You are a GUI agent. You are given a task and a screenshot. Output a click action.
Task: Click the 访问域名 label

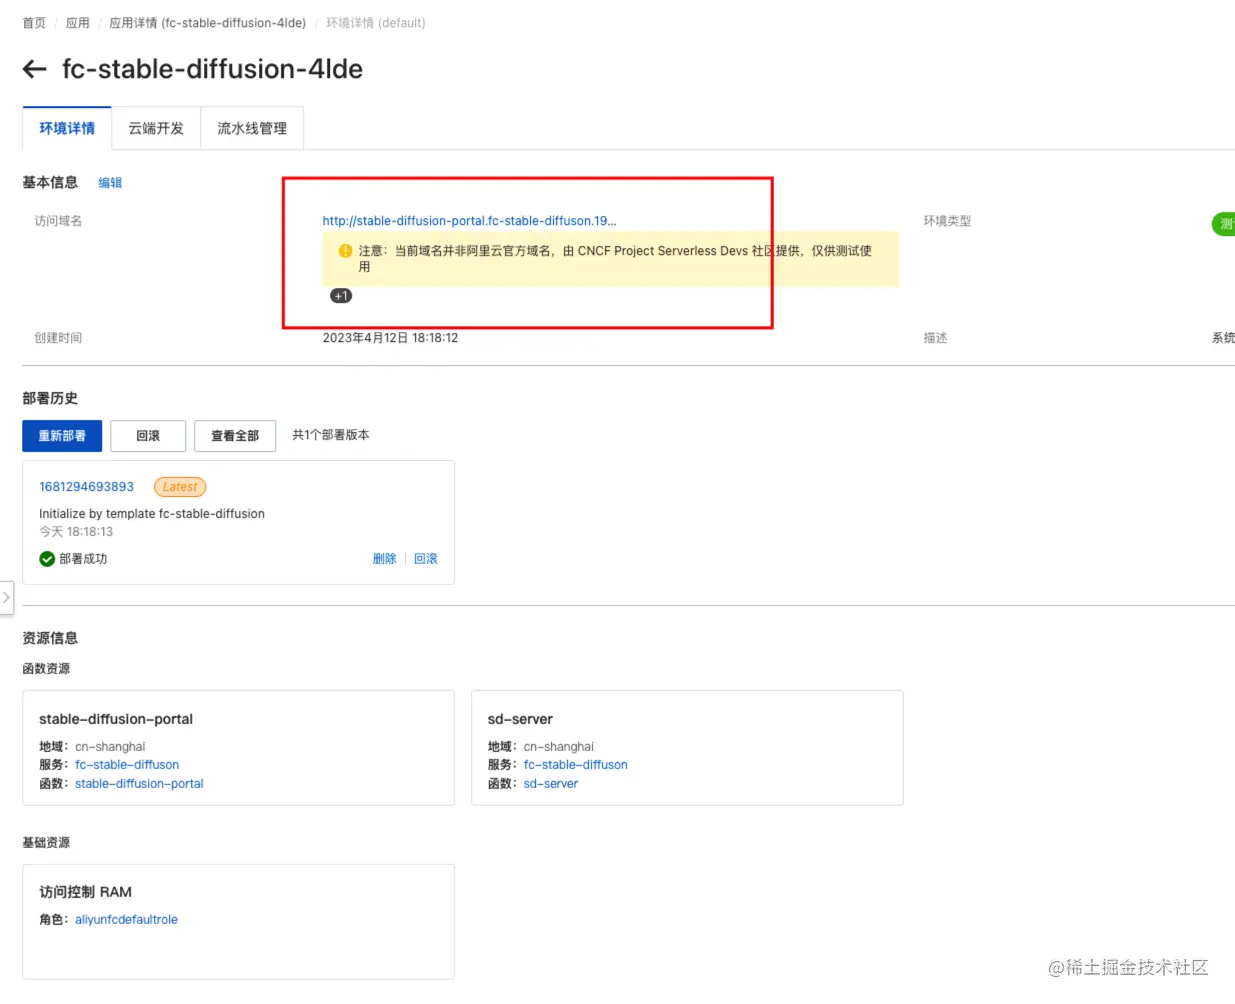pos(58,221)
